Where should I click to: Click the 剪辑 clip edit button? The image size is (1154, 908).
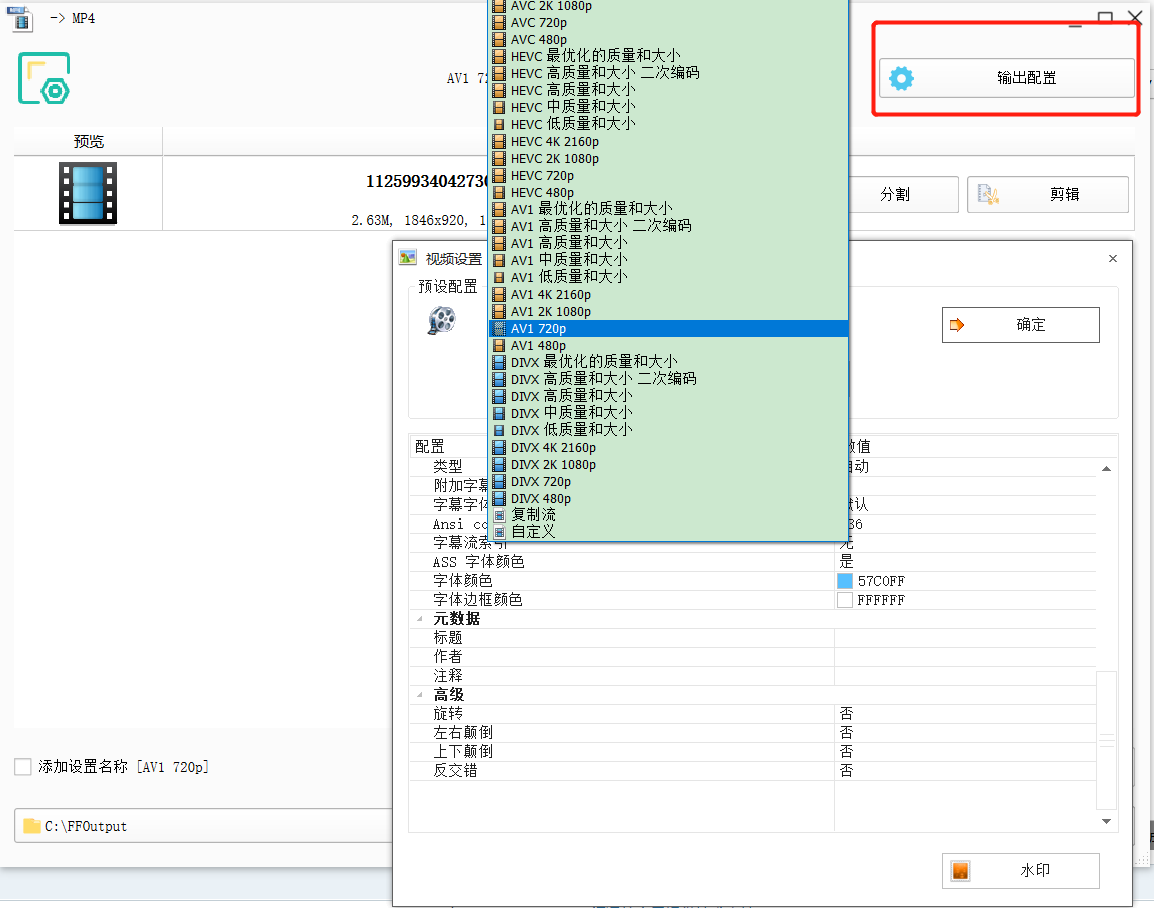tap(1048, 194)
